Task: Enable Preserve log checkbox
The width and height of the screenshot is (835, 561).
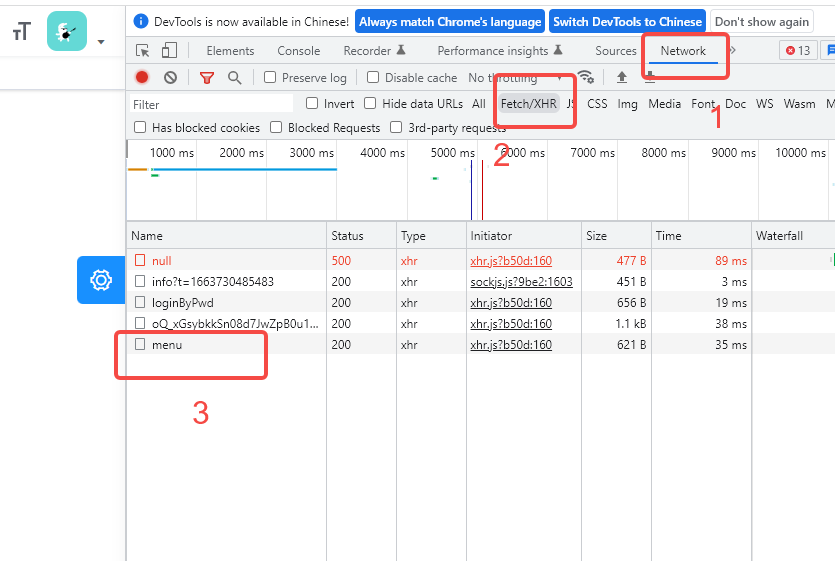Action: tap(270, 77)
